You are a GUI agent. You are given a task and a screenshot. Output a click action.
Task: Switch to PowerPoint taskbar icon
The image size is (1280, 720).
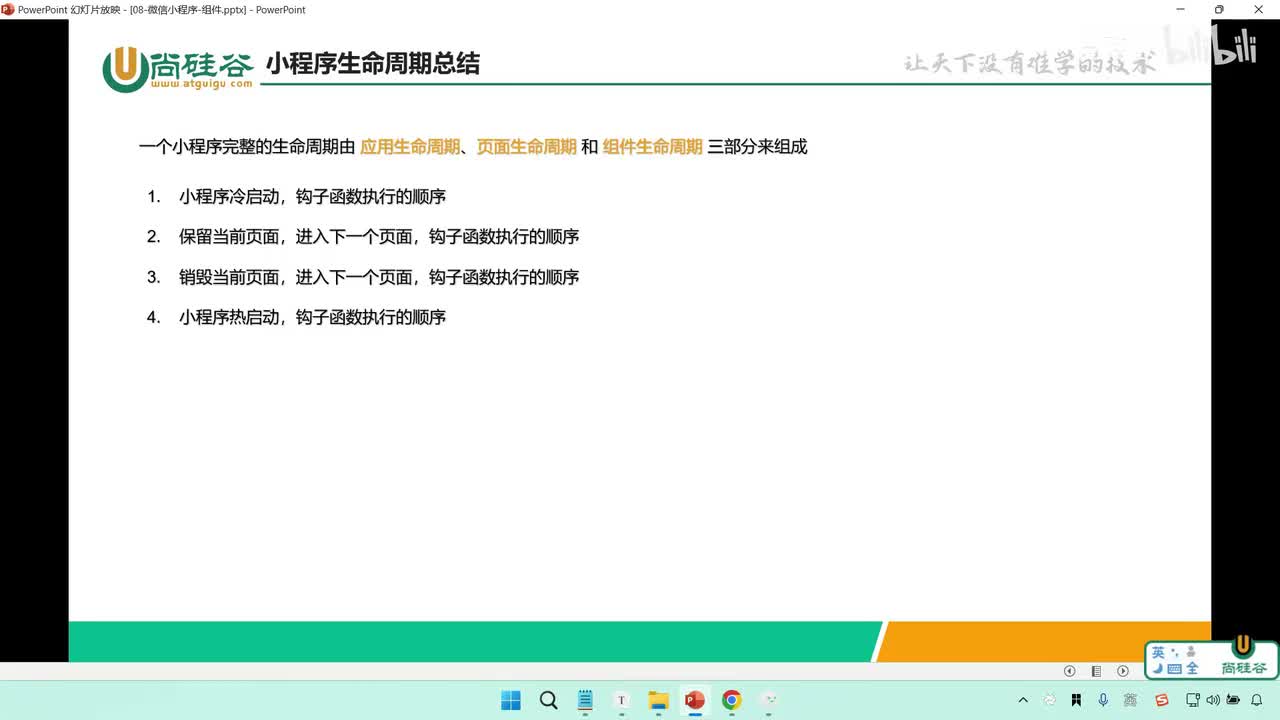point(695,700)
